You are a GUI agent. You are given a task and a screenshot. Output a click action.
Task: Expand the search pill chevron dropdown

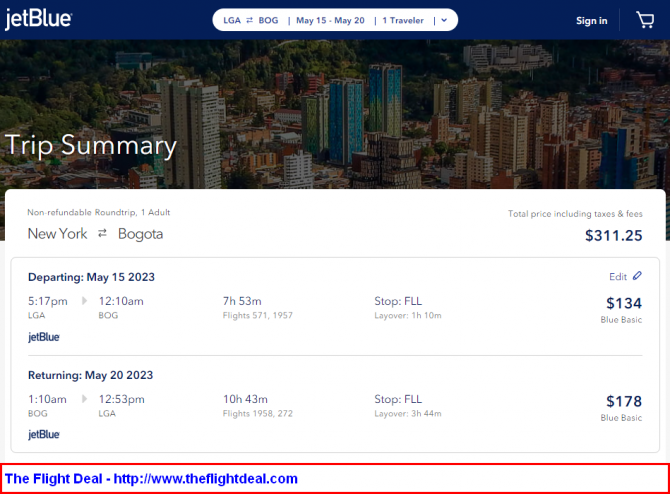pos(444,20)
